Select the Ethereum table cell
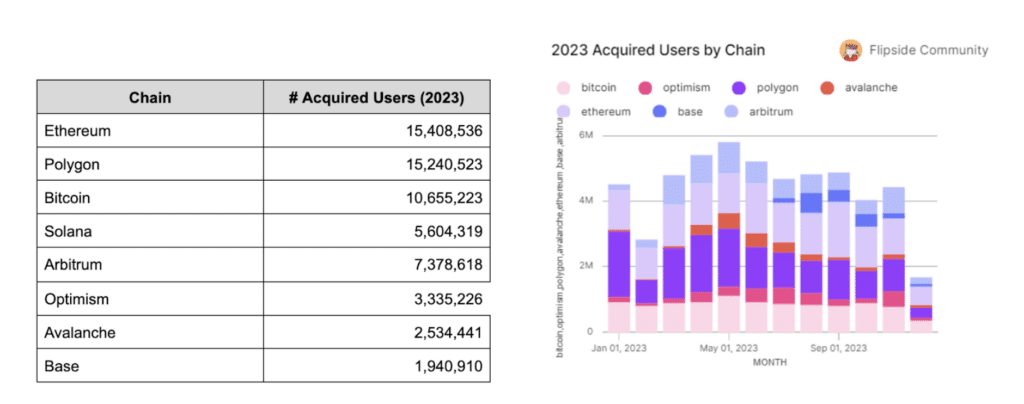The width and height of the screenshot is (1024, 404). (x=150, y=131)
